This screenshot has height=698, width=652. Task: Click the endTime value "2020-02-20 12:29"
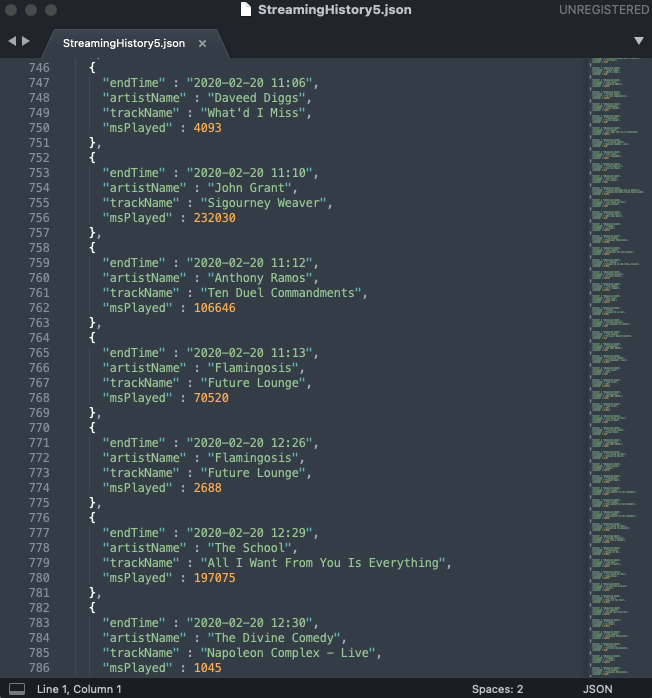[250, 532]
